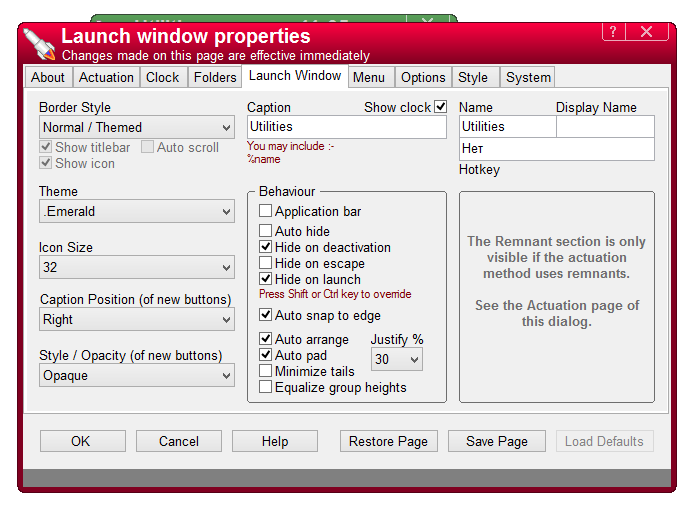Click the Caption text field

[347, 127]
